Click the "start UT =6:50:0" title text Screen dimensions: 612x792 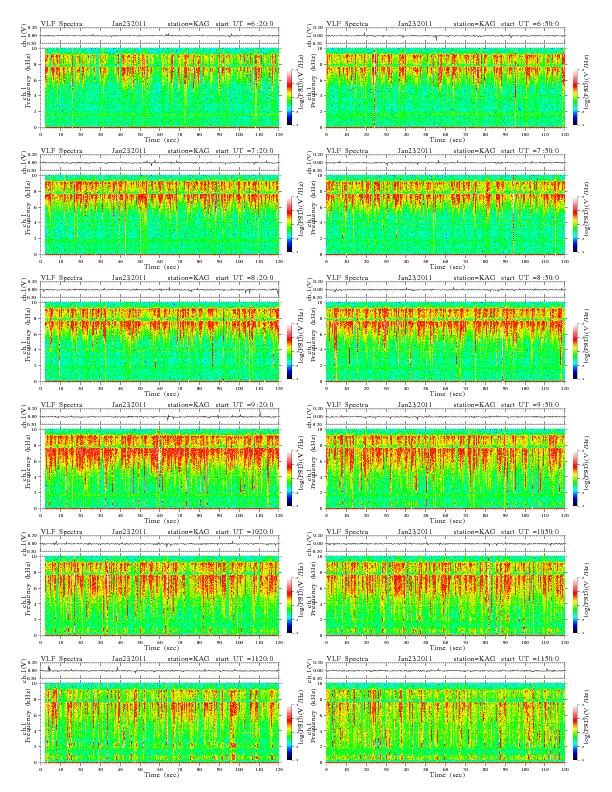[530, 24]
